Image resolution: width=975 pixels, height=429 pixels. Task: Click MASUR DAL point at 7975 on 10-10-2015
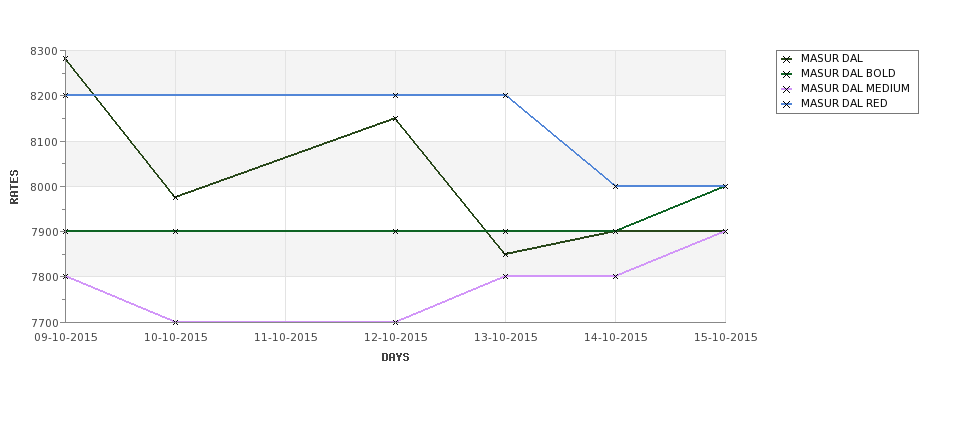tap(175, 197)
